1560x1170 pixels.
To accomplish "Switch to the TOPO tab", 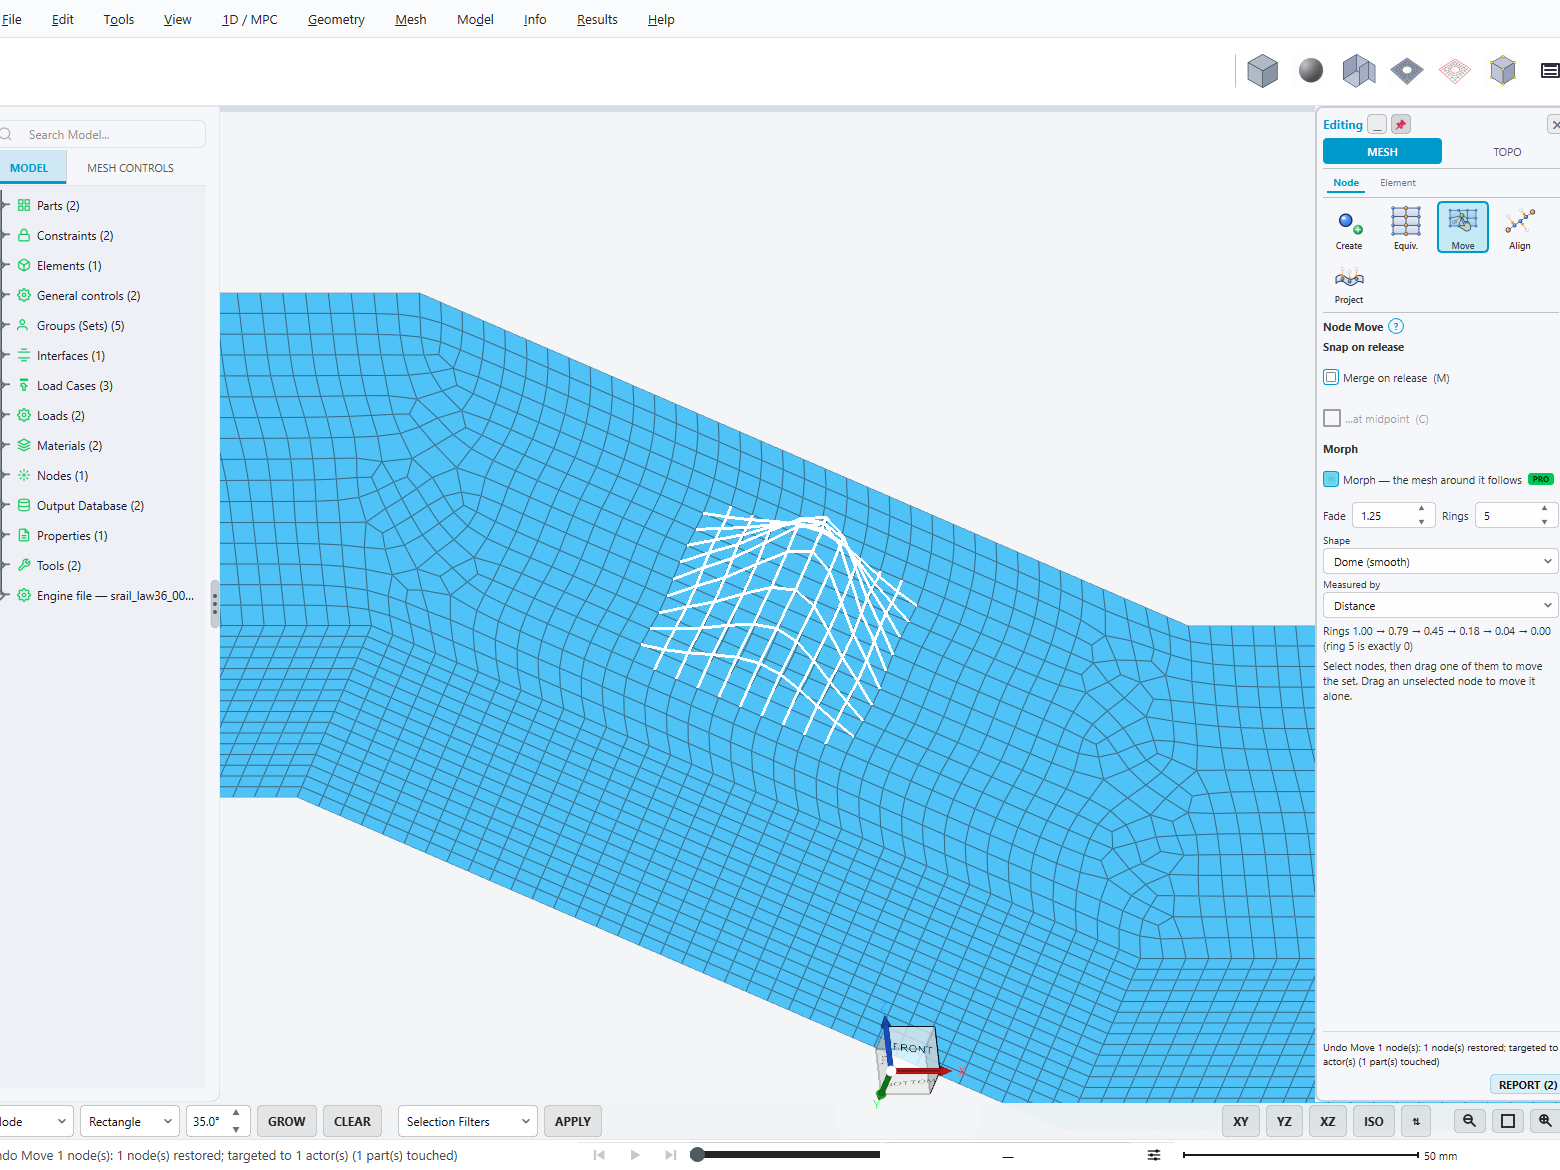I will tap(1507, 152).
